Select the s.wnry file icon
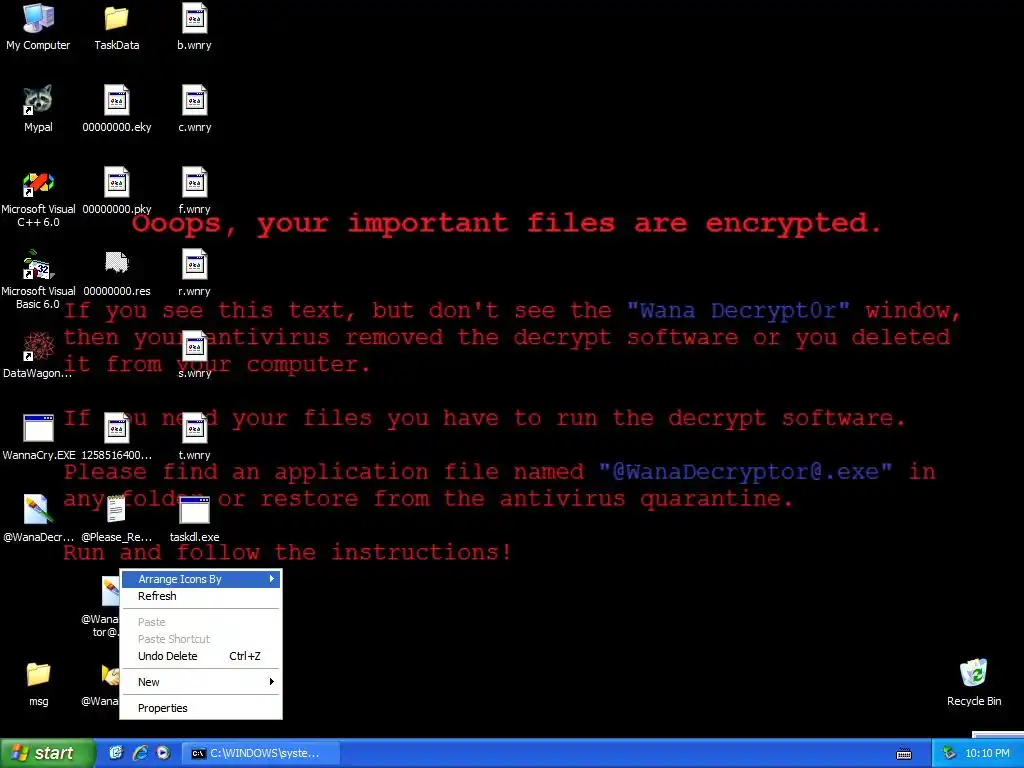The image size is (1024, 768). click(194, 355)
